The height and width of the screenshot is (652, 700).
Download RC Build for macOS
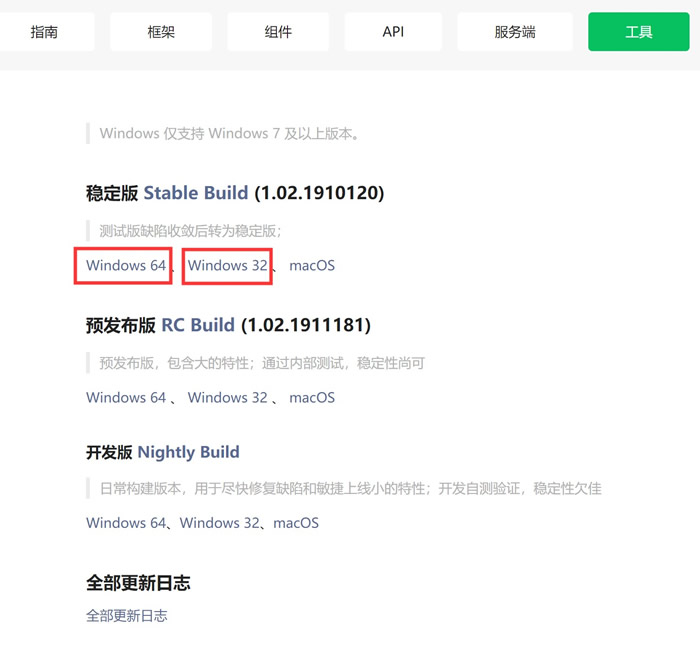[x=312, y=398]
